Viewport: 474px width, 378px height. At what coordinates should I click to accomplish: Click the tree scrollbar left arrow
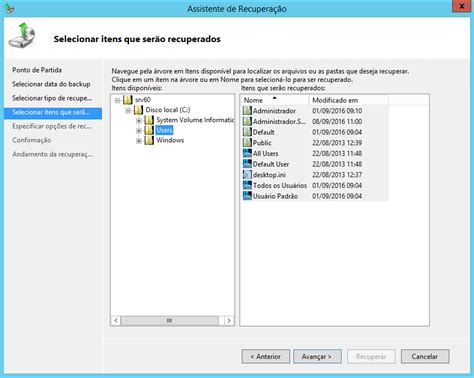(116, 320)
